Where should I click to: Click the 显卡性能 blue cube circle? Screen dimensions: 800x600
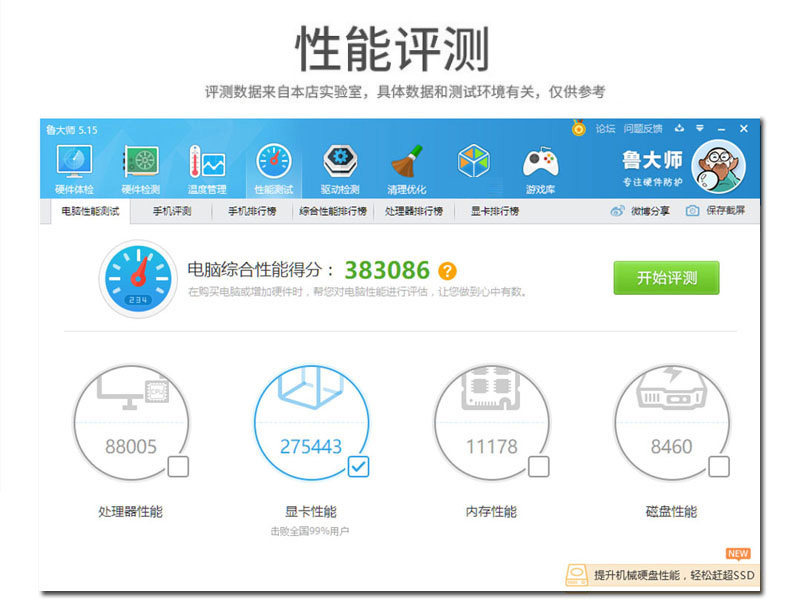[x=312, y=423]
